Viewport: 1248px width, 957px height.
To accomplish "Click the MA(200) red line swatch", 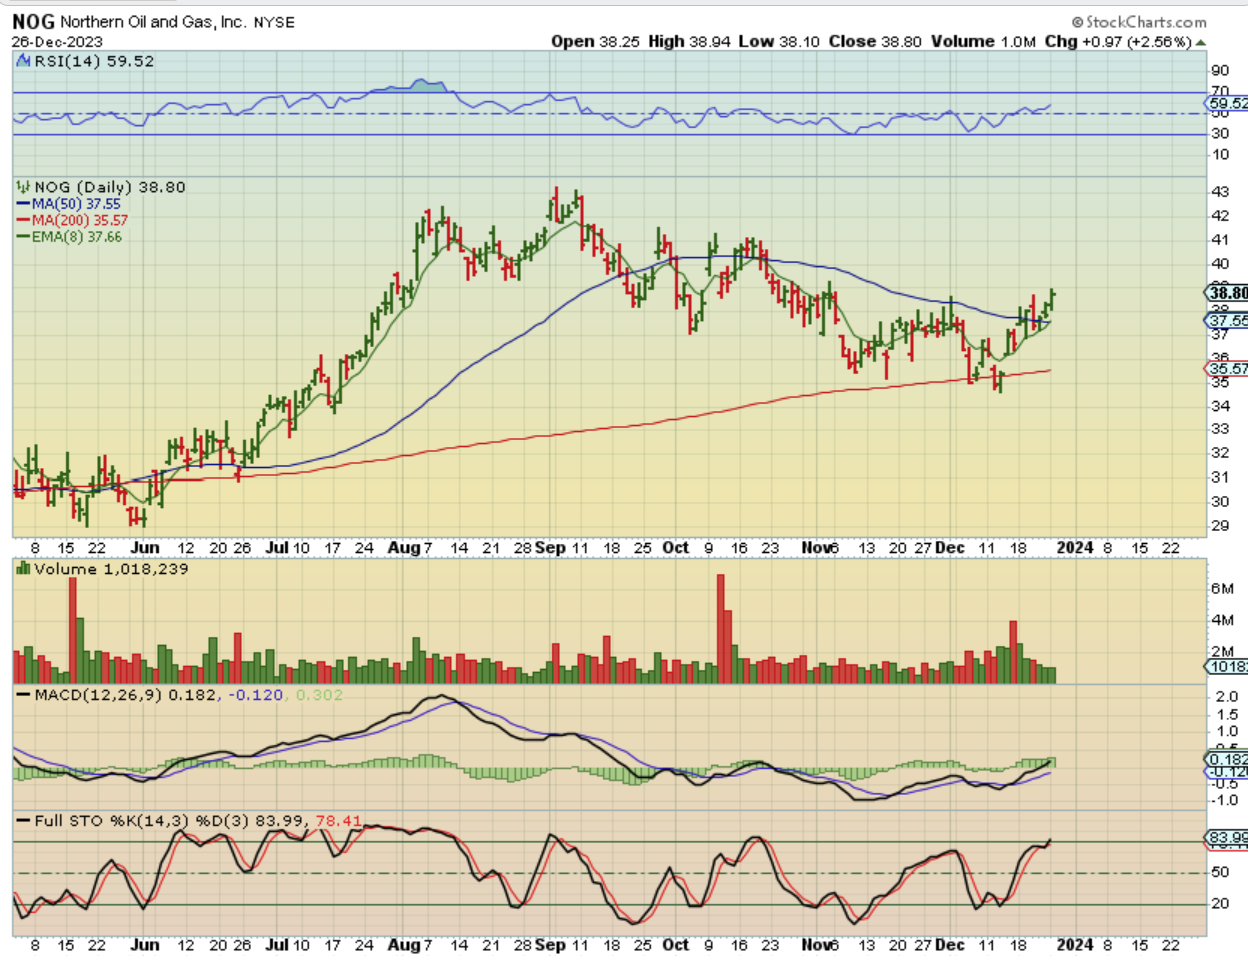I will [x=23, y=220].
